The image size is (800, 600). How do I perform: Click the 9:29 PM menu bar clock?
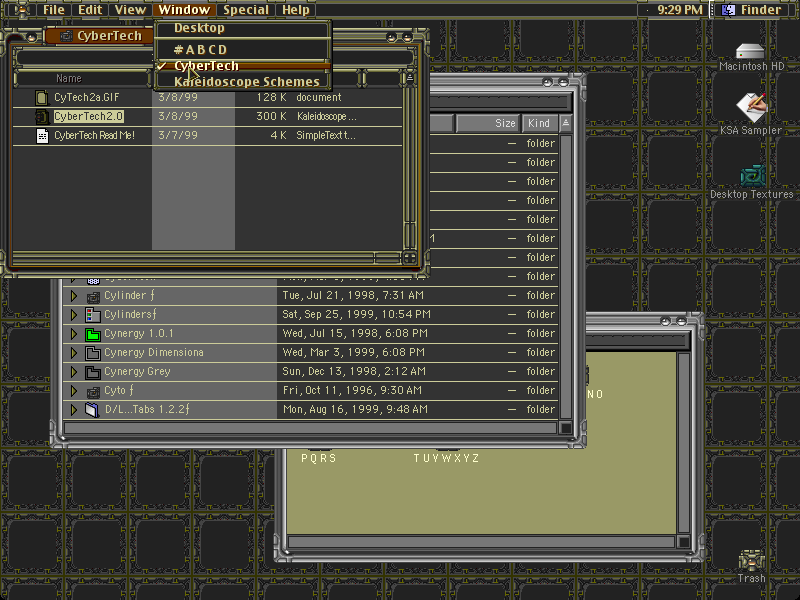[x=680, y=10]
